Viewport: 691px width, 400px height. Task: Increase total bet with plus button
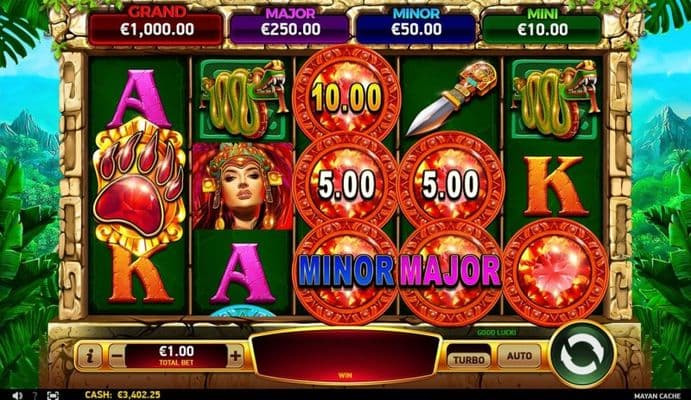tap(235, 356)
